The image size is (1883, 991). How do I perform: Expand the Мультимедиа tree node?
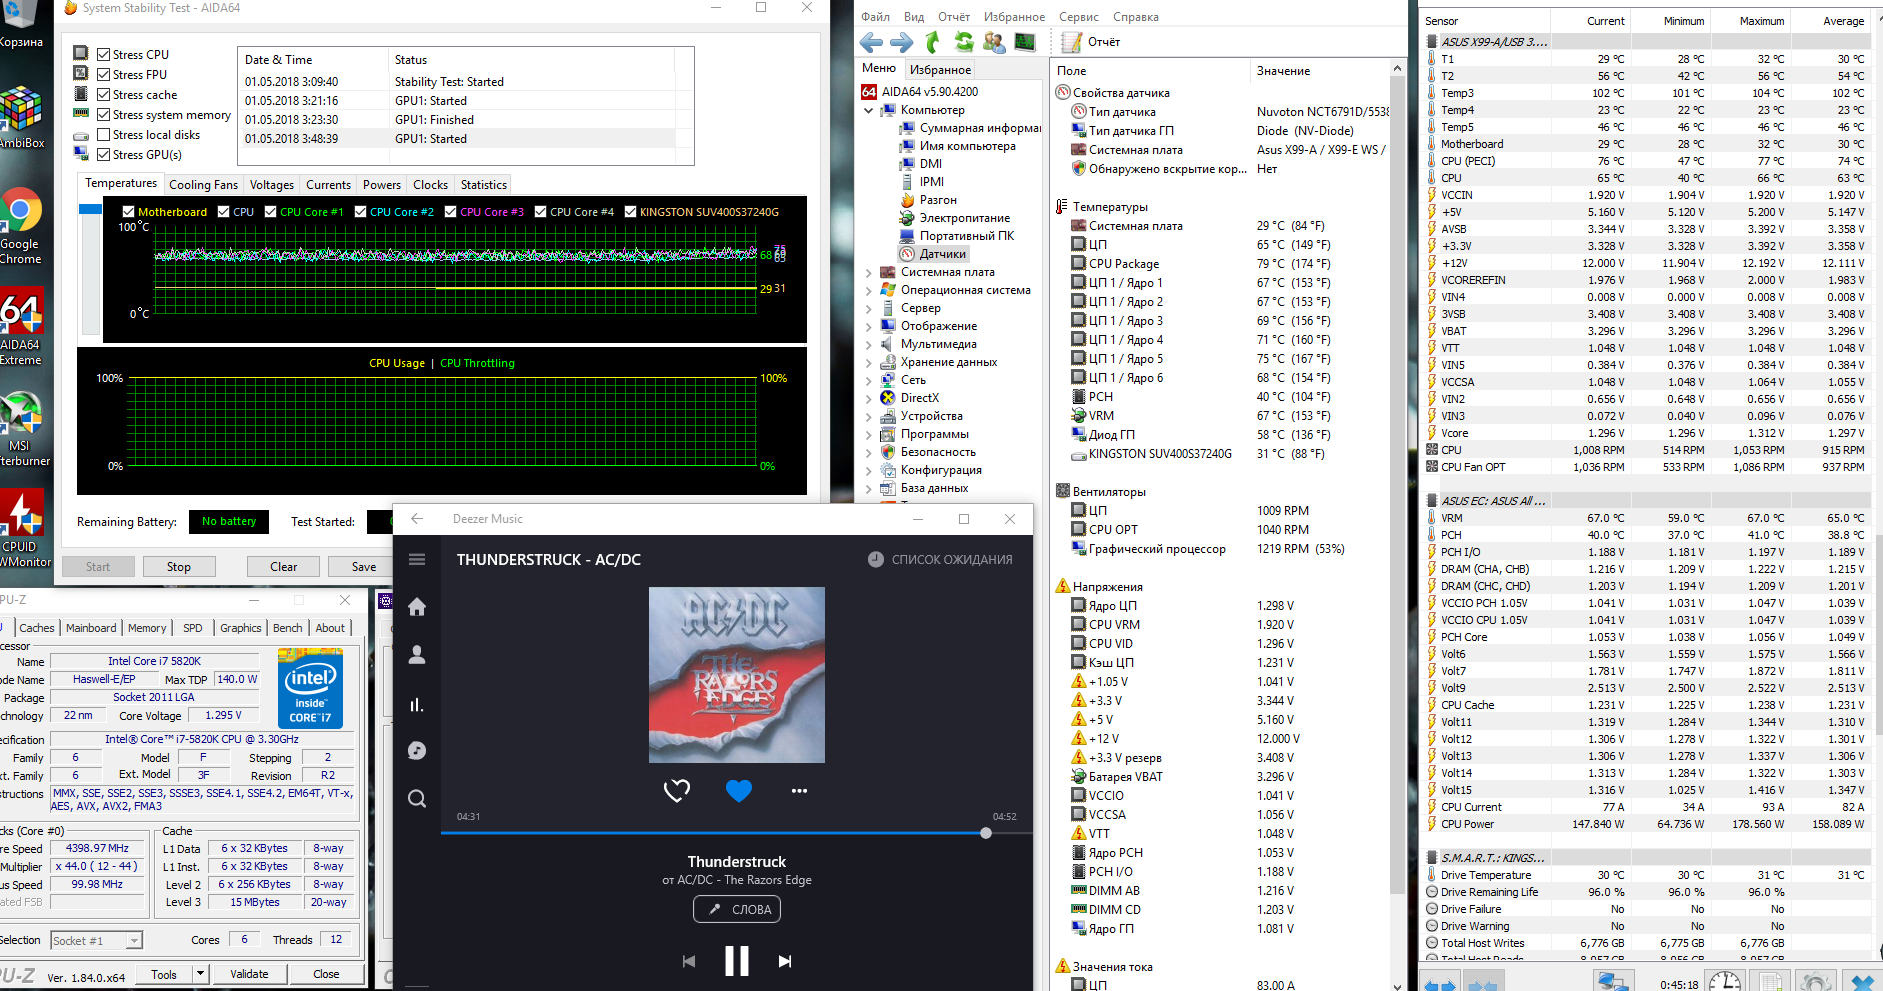point(868,344)
